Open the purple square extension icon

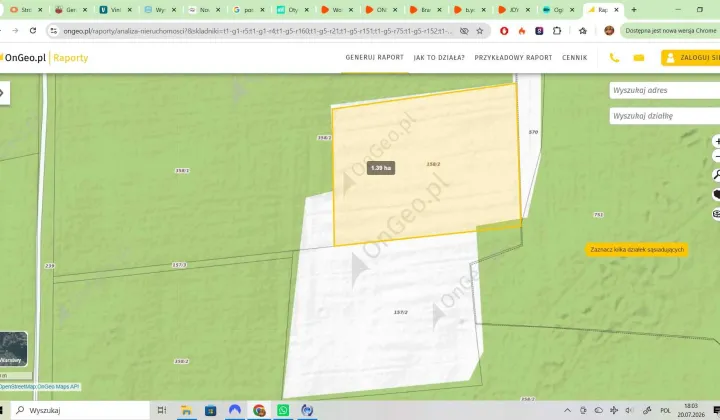(539, 31)
